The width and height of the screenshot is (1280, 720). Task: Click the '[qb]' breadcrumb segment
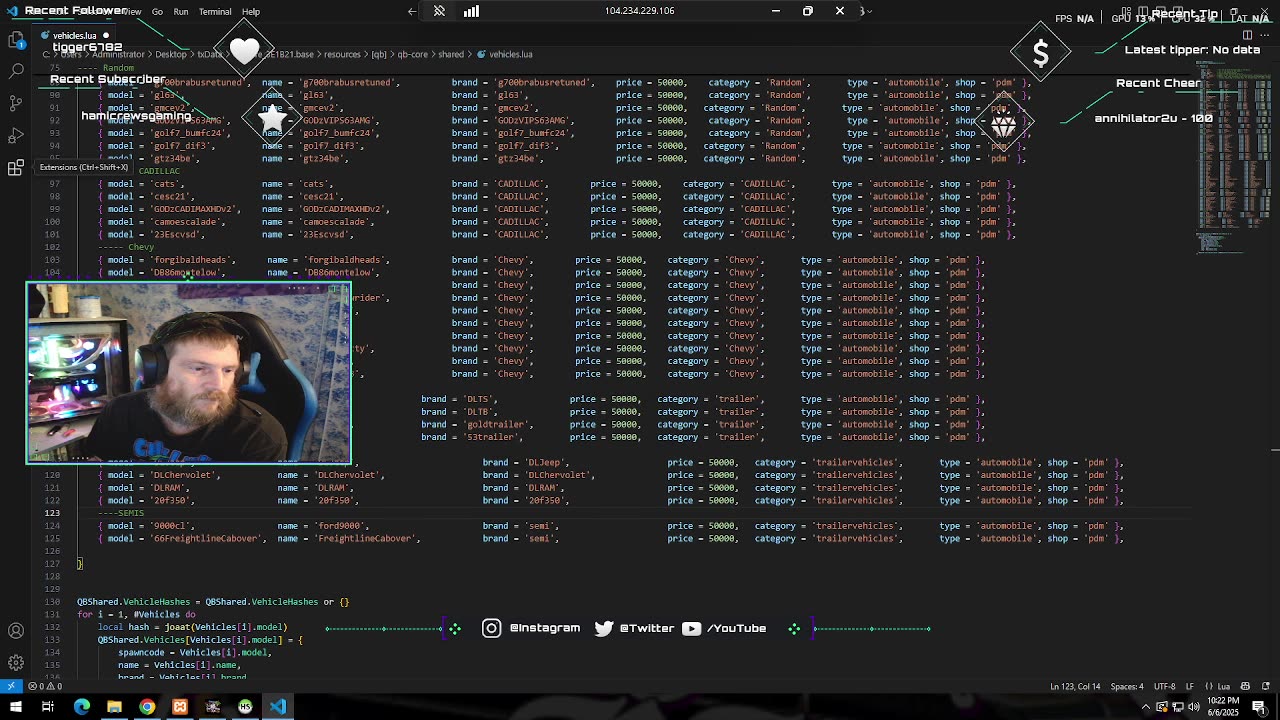379,54
